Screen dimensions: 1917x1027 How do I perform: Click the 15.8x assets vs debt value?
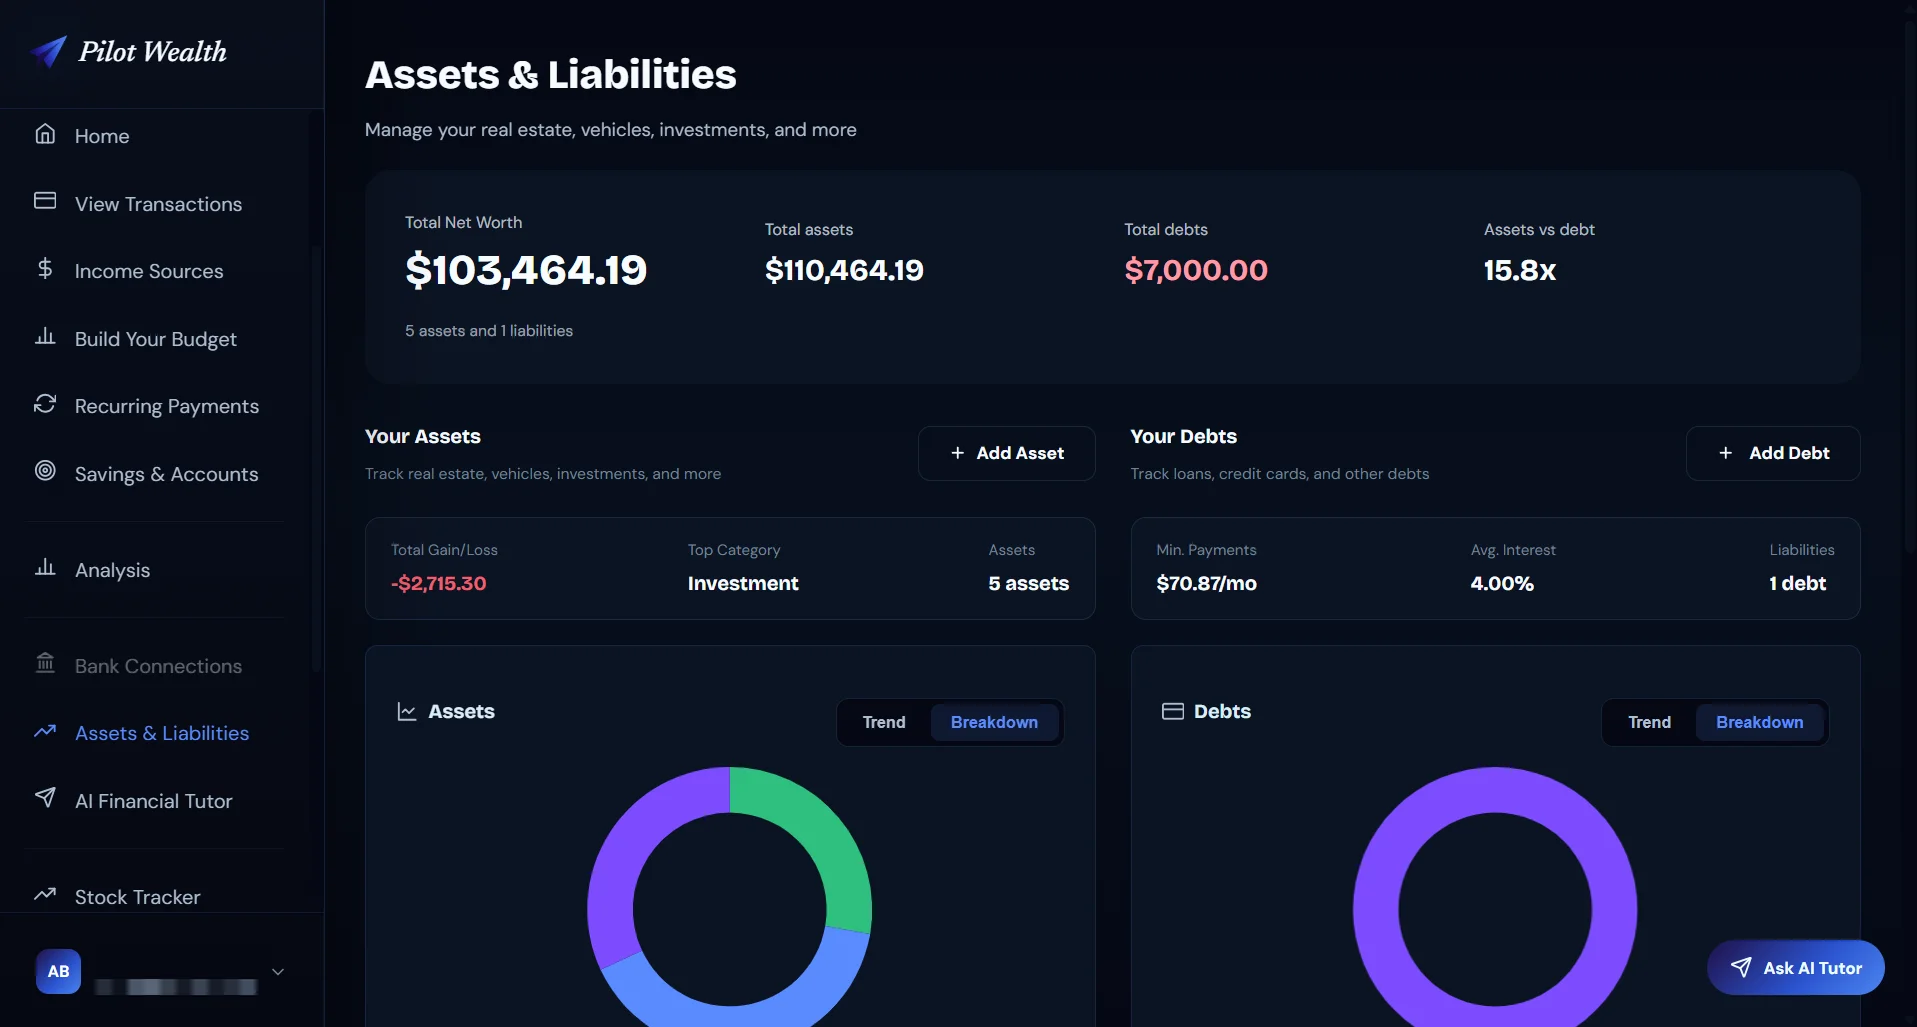click(x=1520, y=270)
